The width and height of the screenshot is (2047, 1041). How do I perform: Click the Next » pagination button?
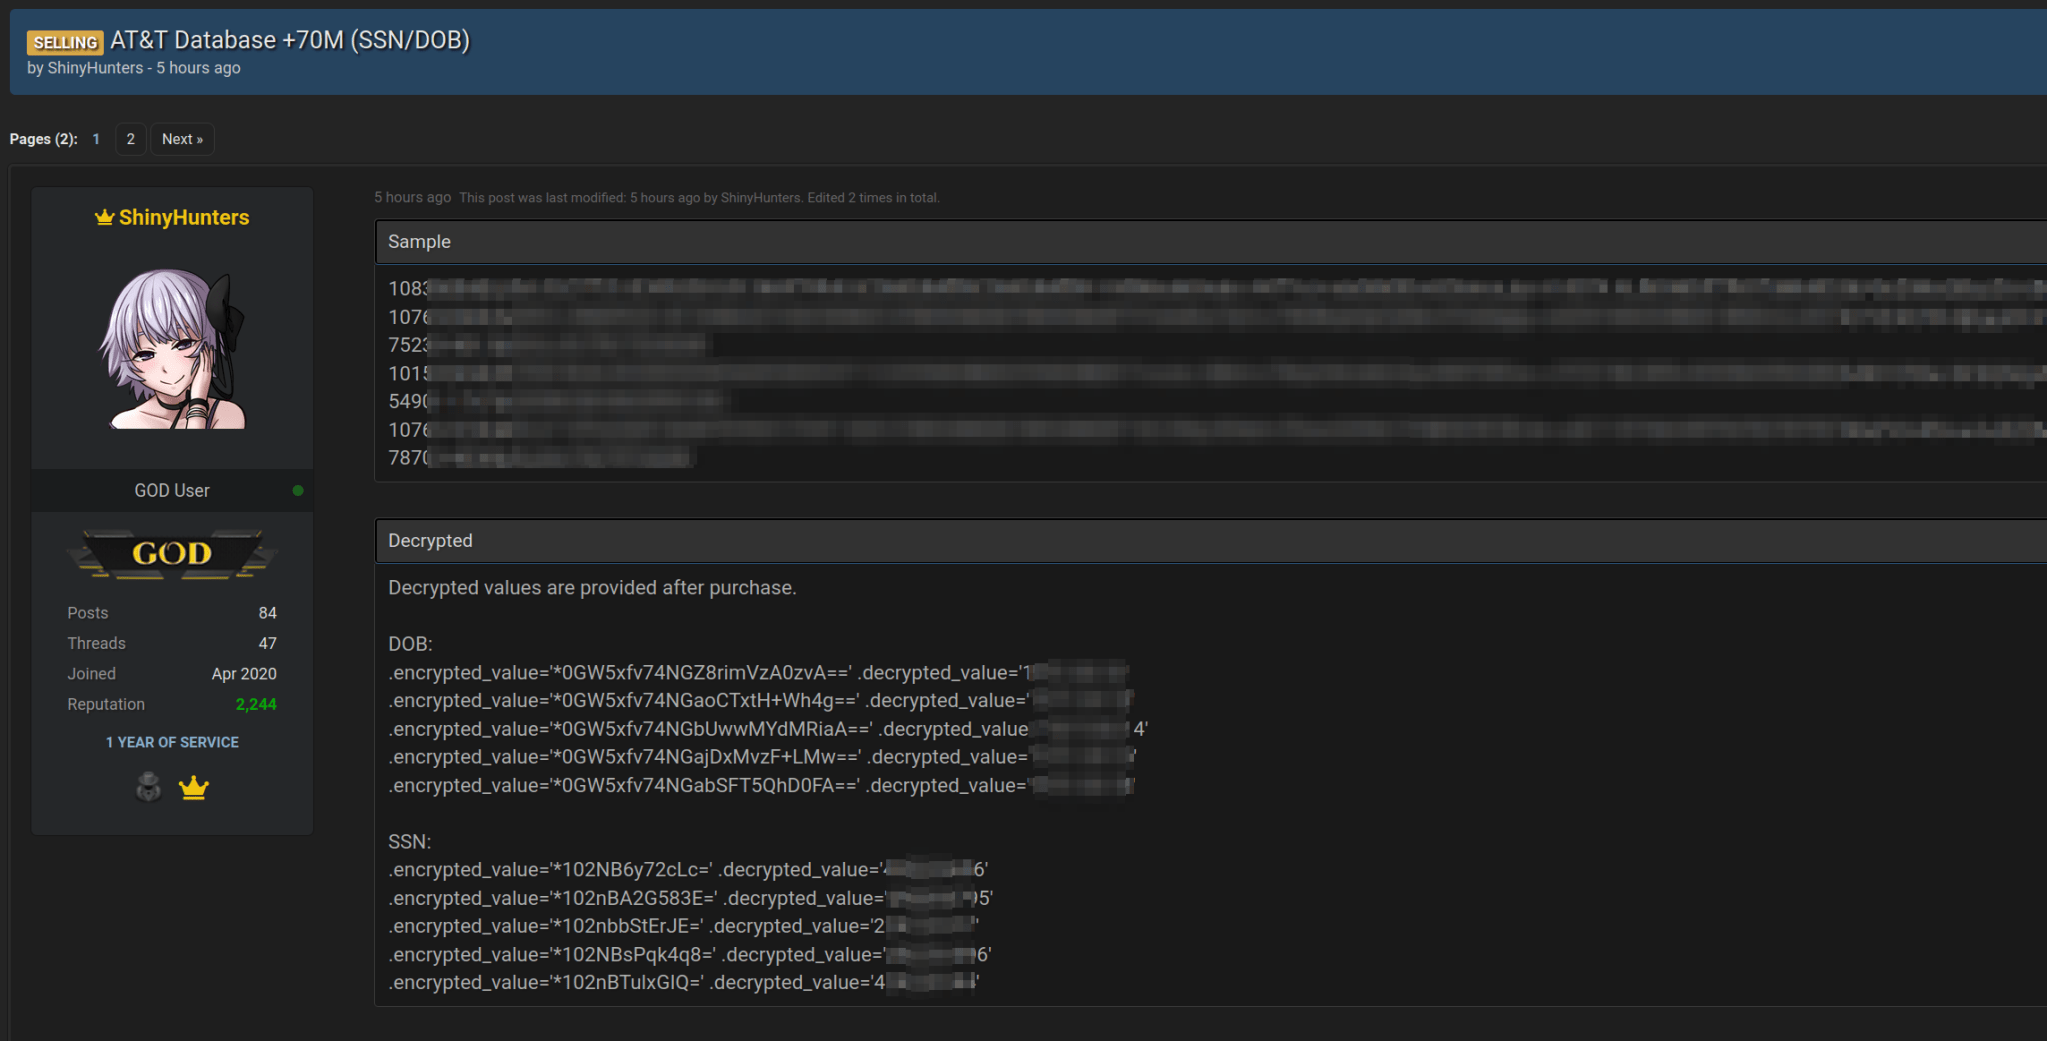click(182, 139)
